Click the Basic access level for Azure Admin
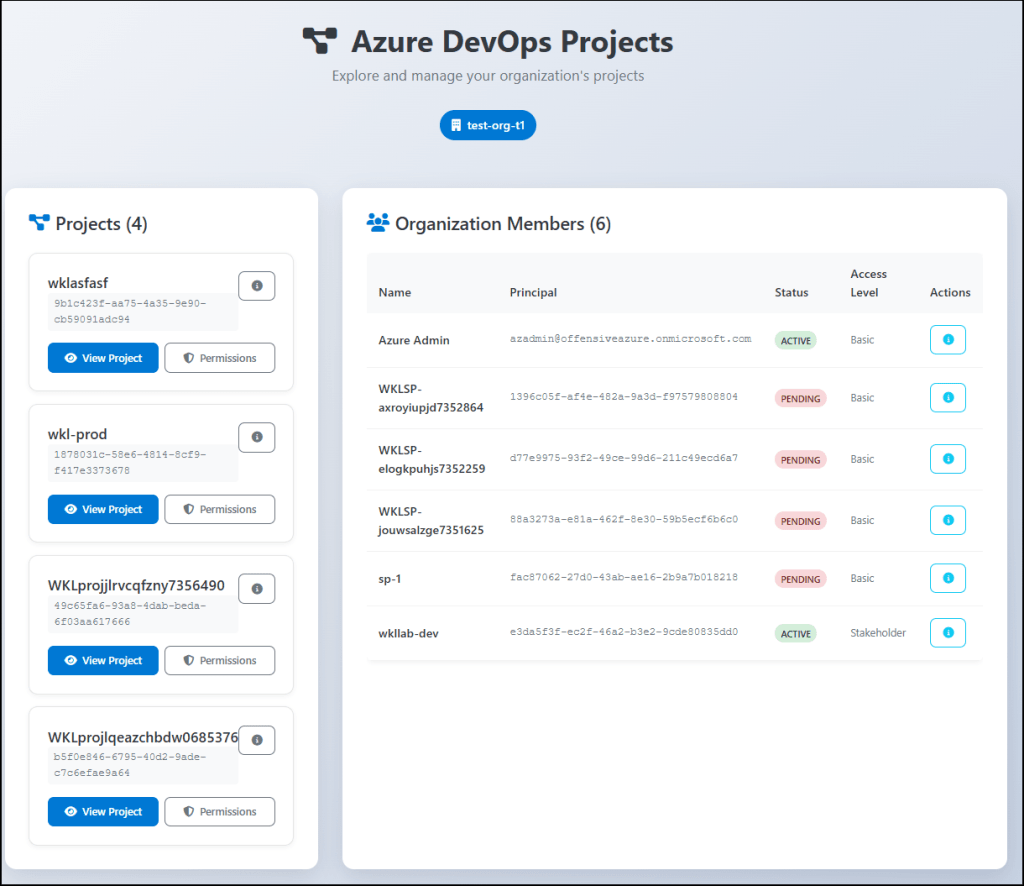 click(x=862, y=340)
